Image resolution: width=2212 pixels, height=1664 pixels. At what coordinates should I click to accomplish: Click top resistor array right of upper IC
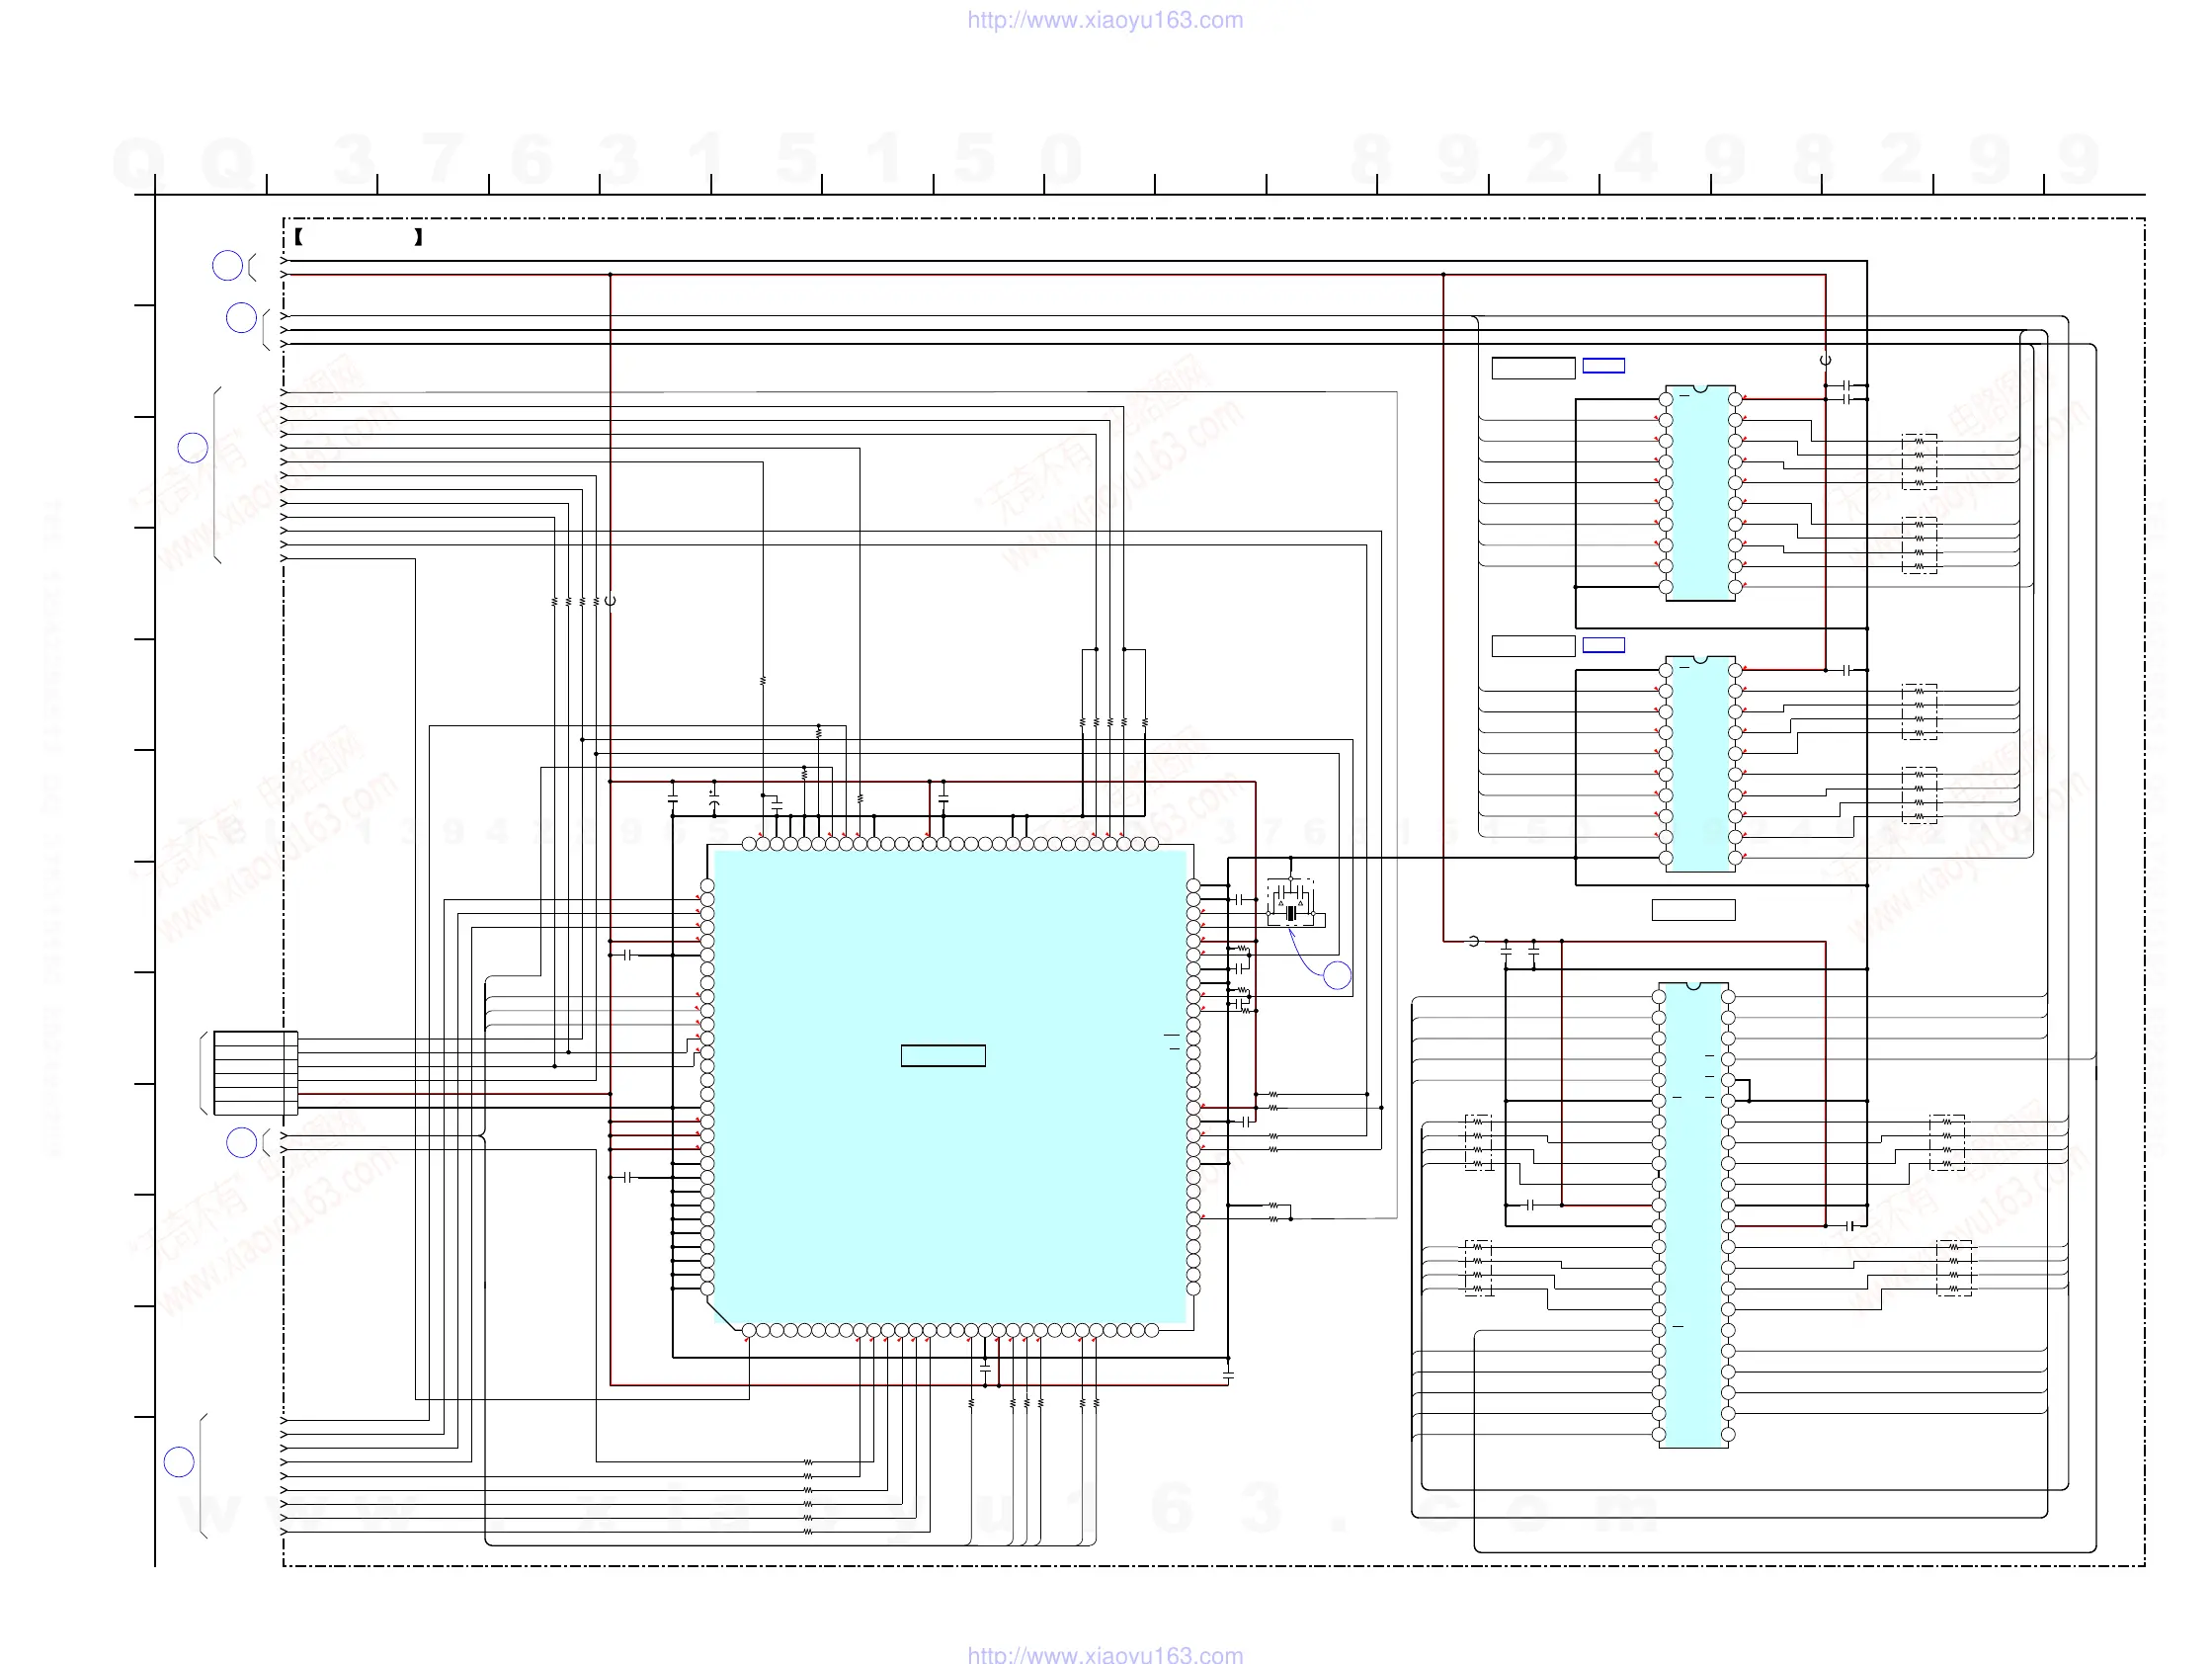(1918, 462)
